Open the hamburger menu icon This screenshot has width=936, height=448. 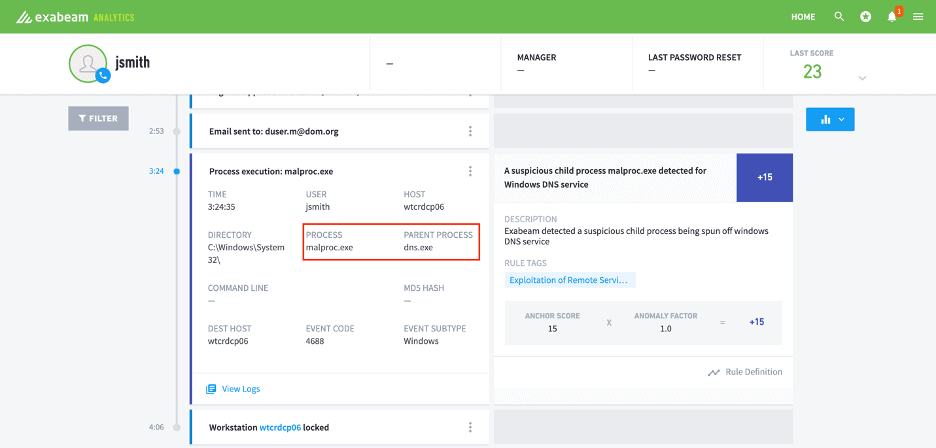(x=918, y=17)
